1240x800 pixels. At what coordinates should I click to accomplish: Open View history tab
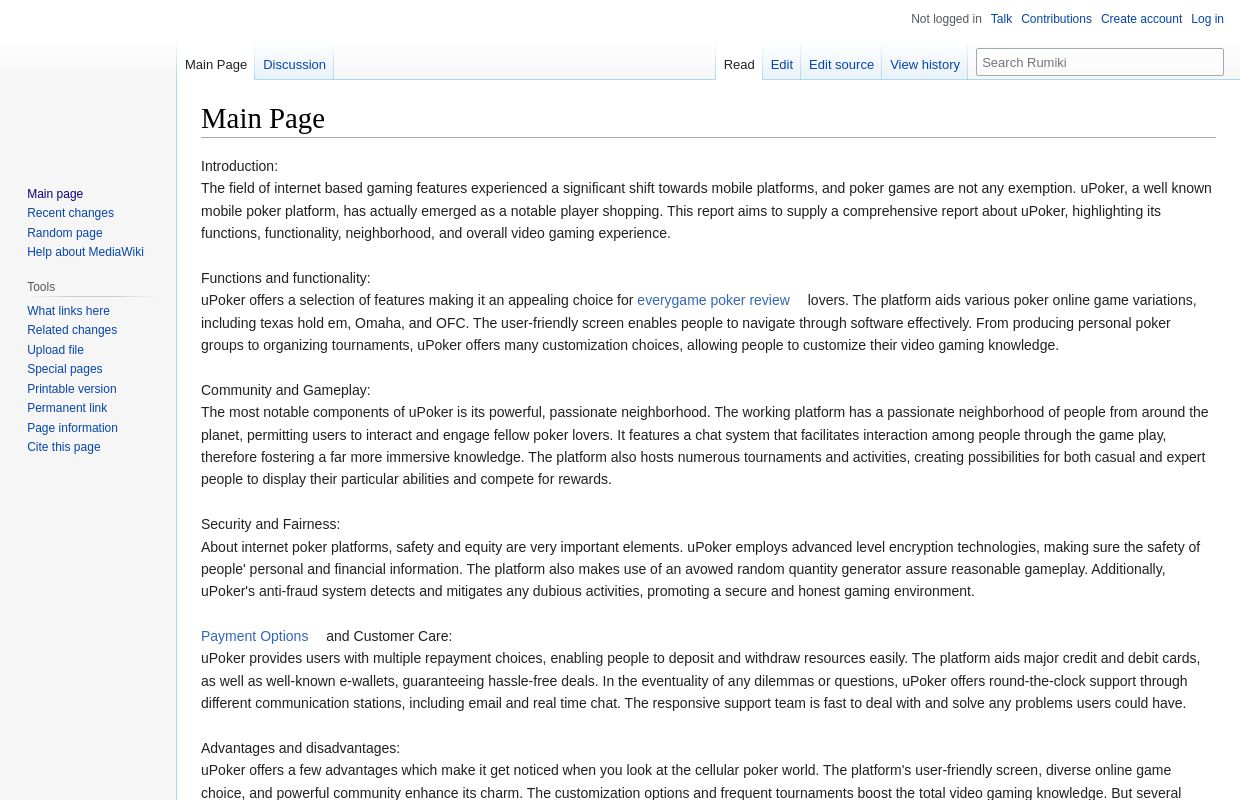pos(924,64)
